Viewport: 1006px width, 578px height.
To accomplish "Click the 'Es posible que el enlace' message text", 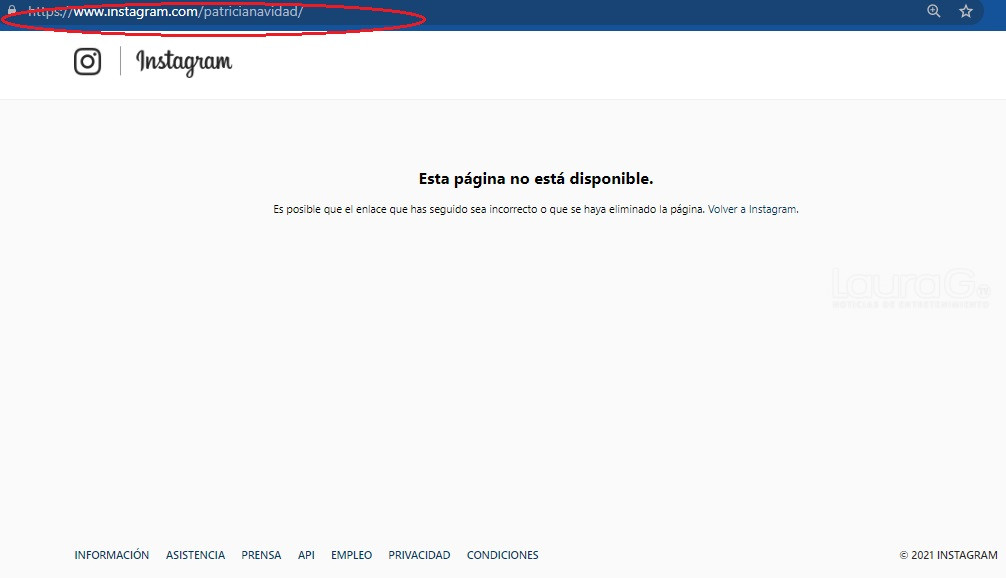I will click(x=489, y=210).
